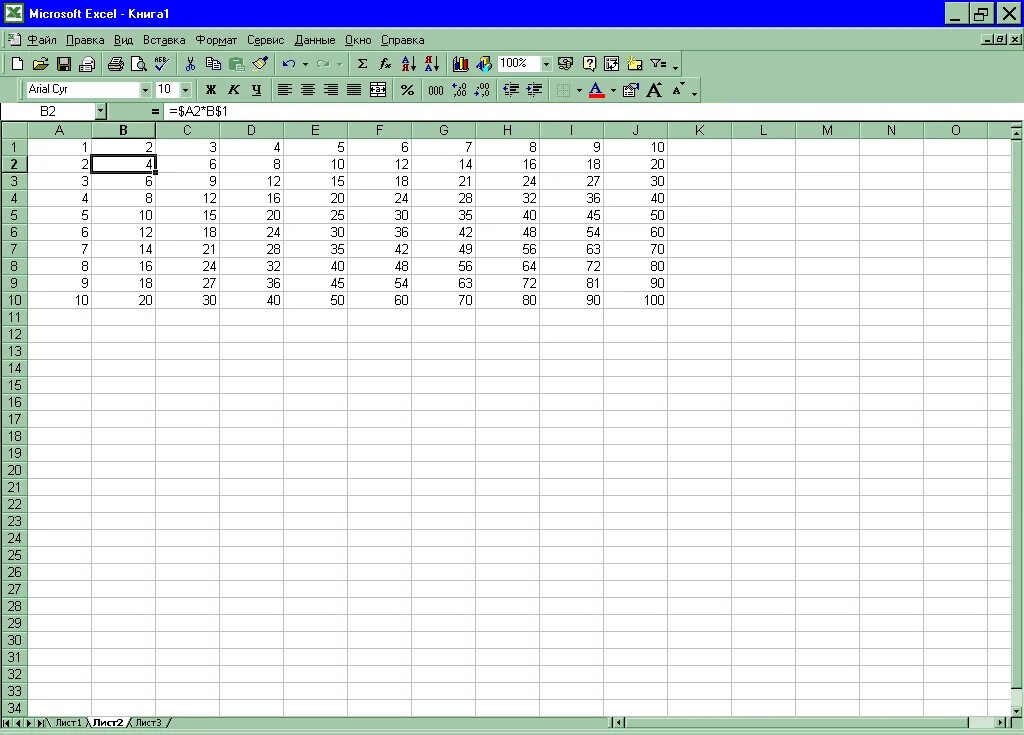Switch to the Лист3 sheet tab

point(148,723)
